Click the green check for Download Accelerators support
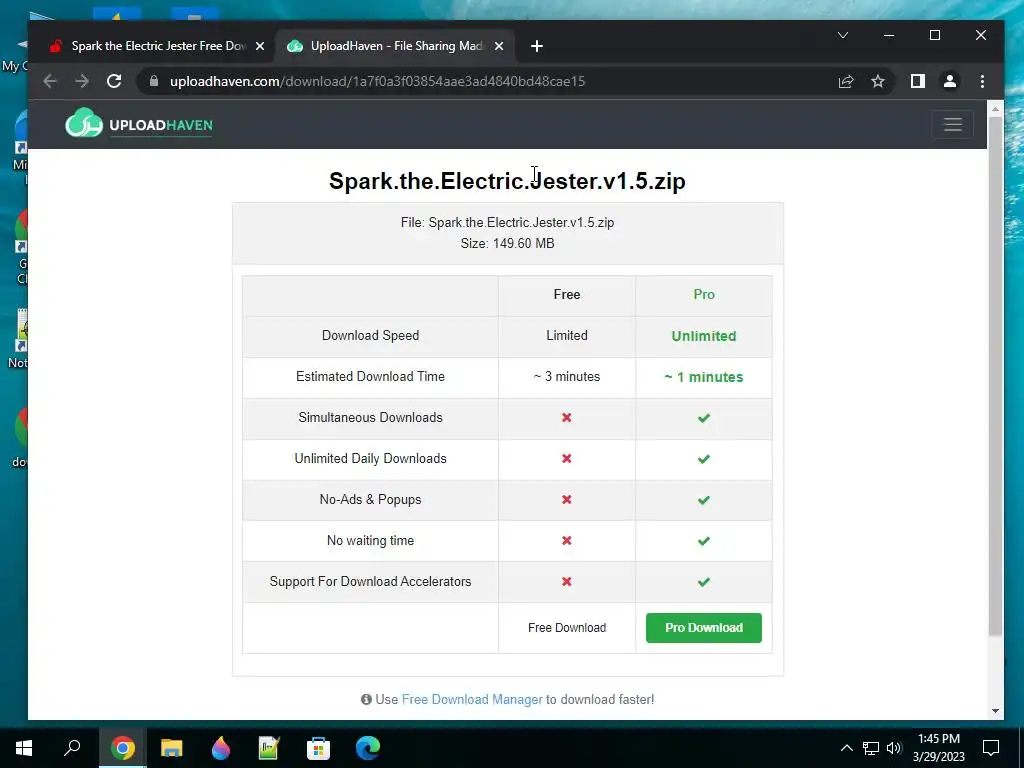Image resolution: width=1024 pixels, height=768 pixels. [x=704, y=582]
